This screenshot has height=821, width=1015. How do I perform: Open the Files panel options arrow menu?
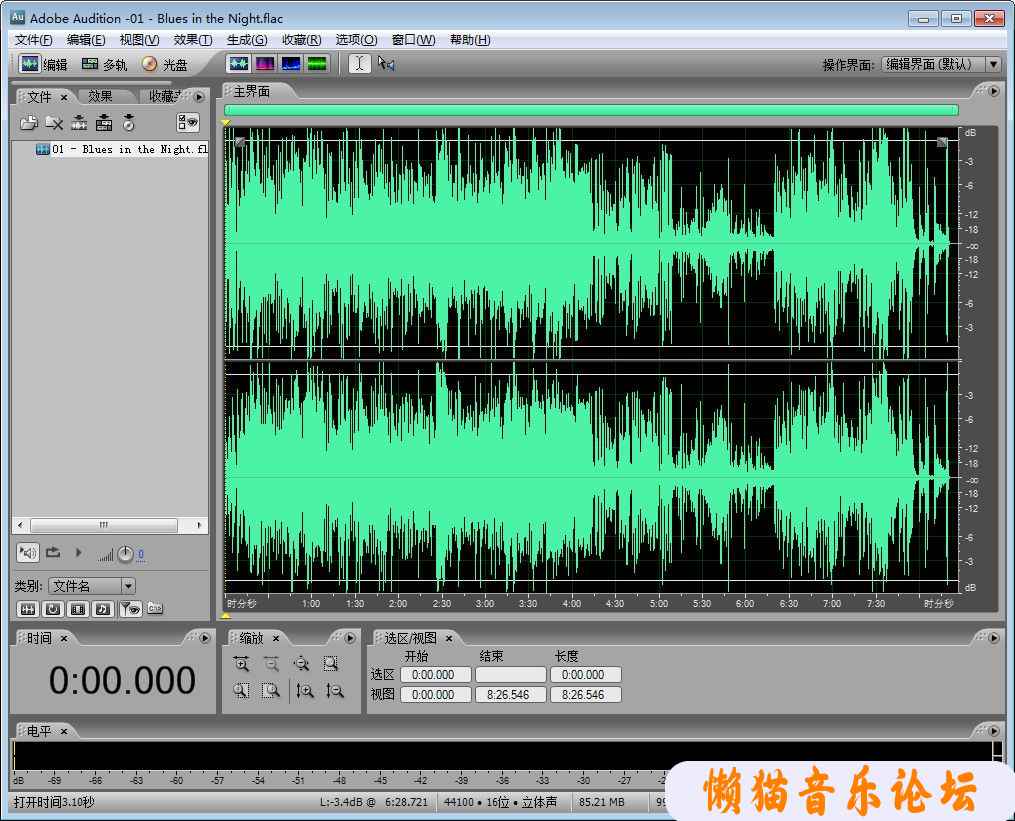pos(199,96)
